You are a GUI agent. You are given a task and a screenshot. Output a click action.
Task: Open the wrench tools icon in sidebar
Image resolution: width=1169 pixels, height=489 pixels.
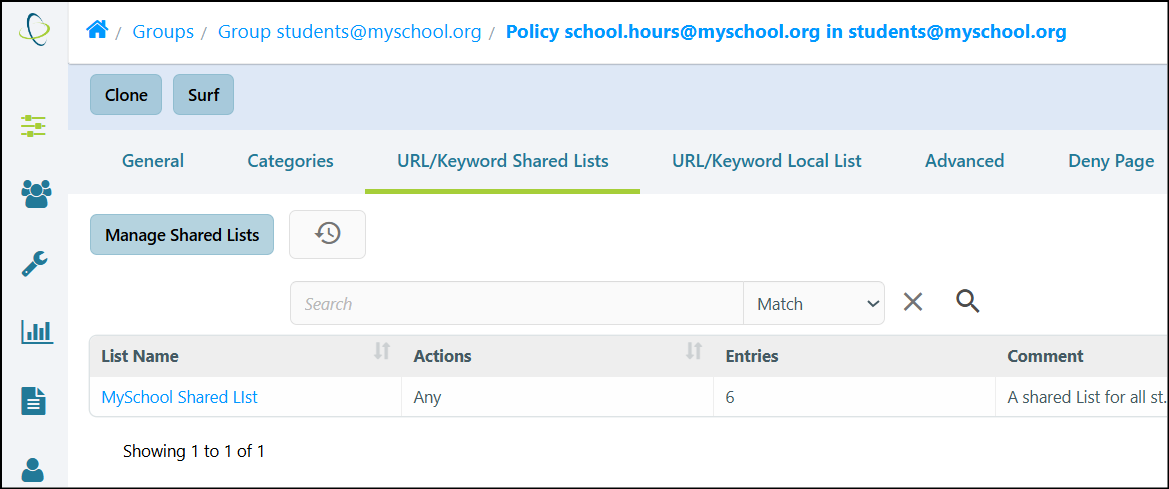(x=34, y=263)
